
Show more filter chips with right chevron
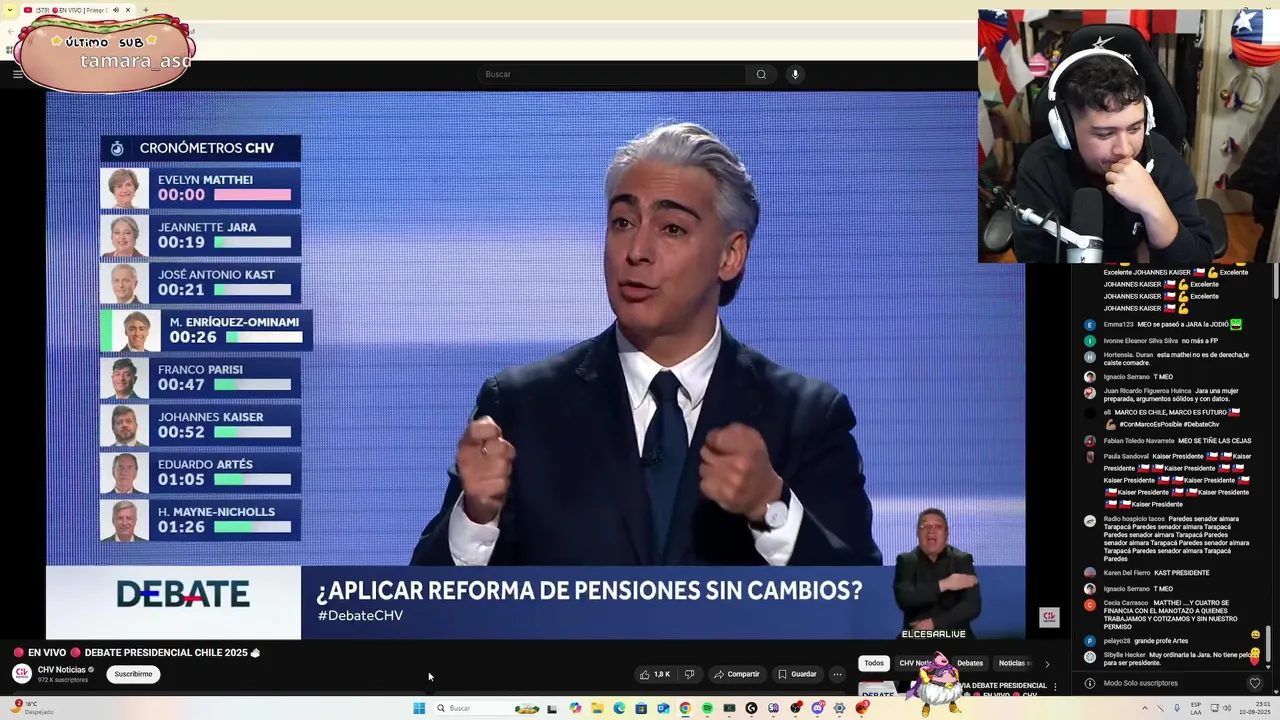coord(1047,663)
